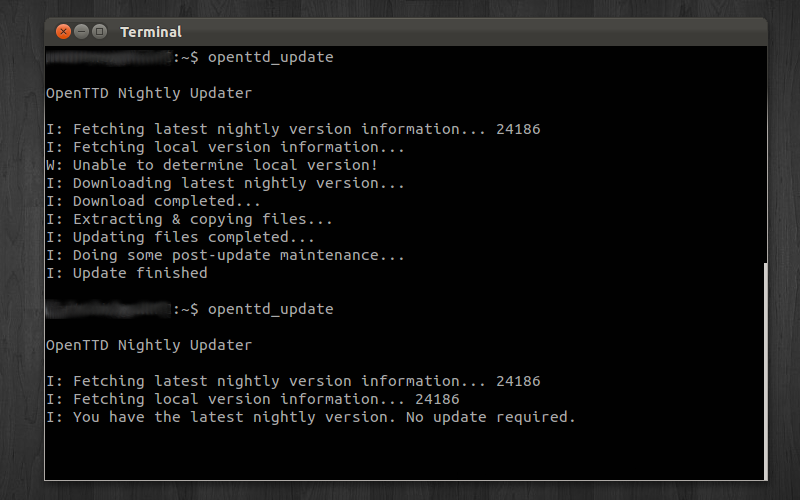Viewport: 800px width, 500px height.
Task: Close the Terminal window
Action: point(63,32)
